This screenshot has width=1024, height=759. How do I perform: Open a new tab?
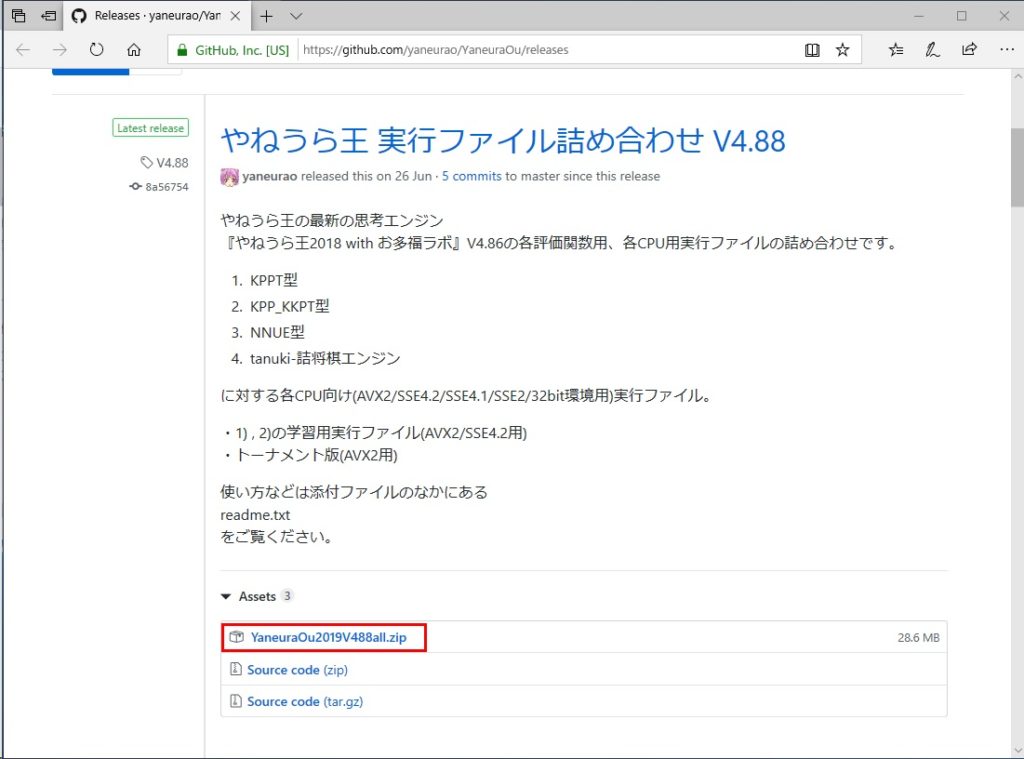point(266,16)
